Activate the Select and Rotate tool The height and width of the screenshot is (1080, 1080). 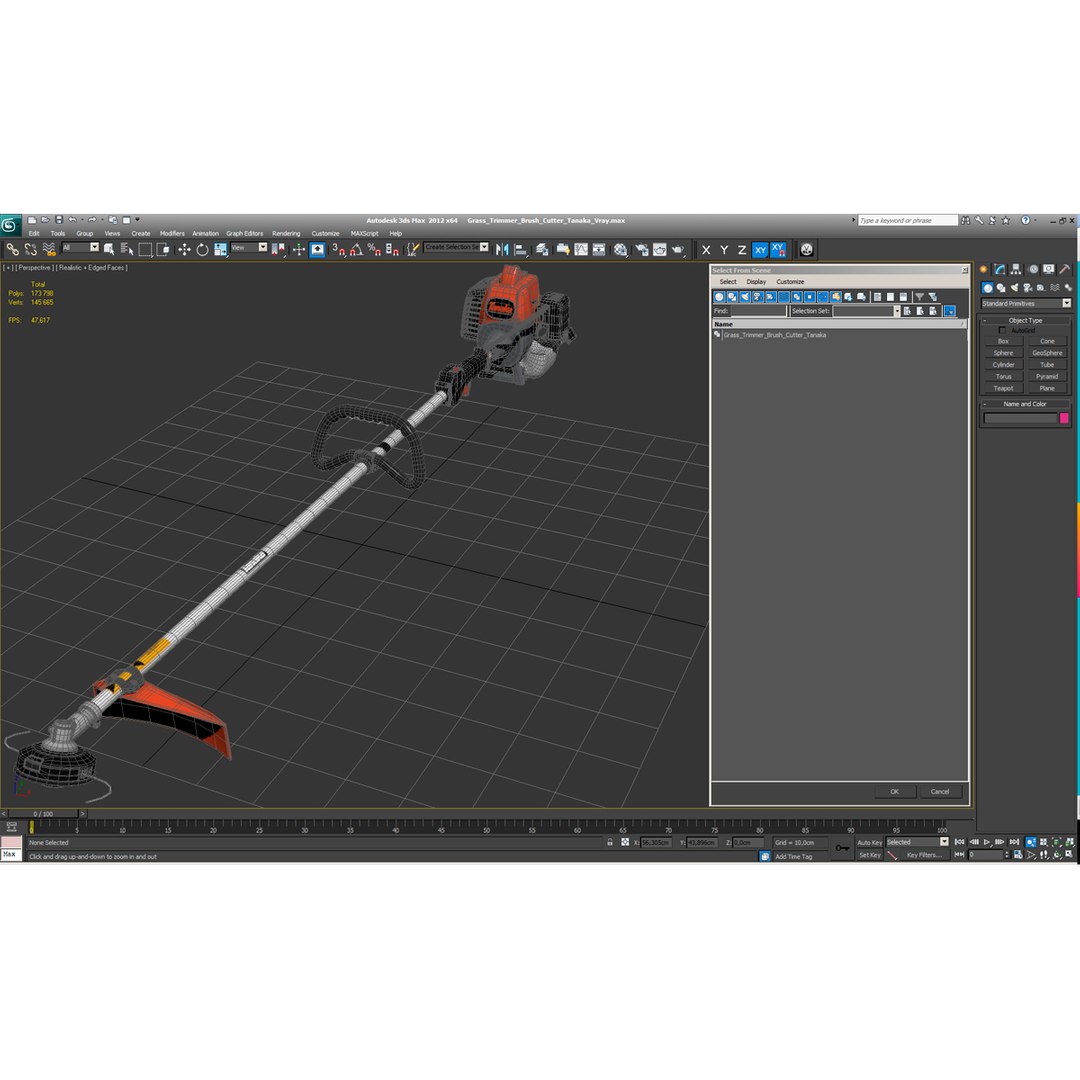click(x=202, y=249)
